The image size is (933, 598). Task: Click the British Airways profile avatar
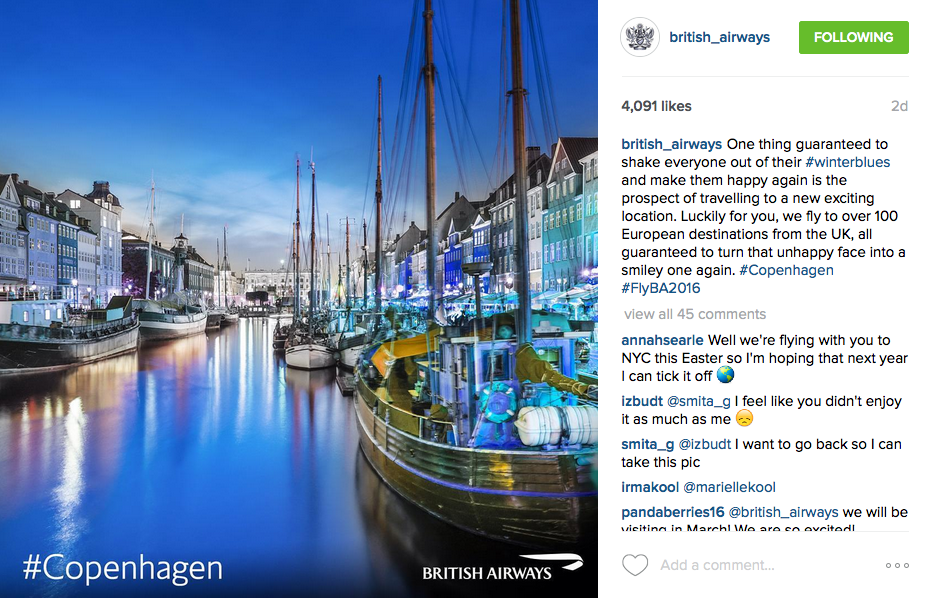tap(640, 37)
